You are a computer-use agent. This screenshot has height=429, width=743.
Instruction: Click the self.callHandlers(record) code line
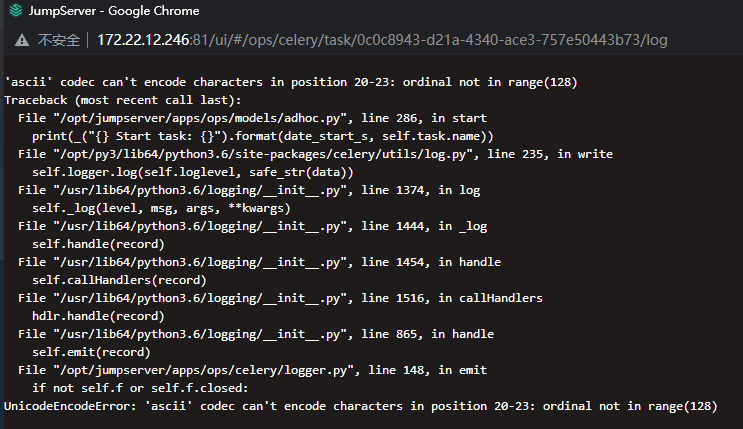coord(119,280)
